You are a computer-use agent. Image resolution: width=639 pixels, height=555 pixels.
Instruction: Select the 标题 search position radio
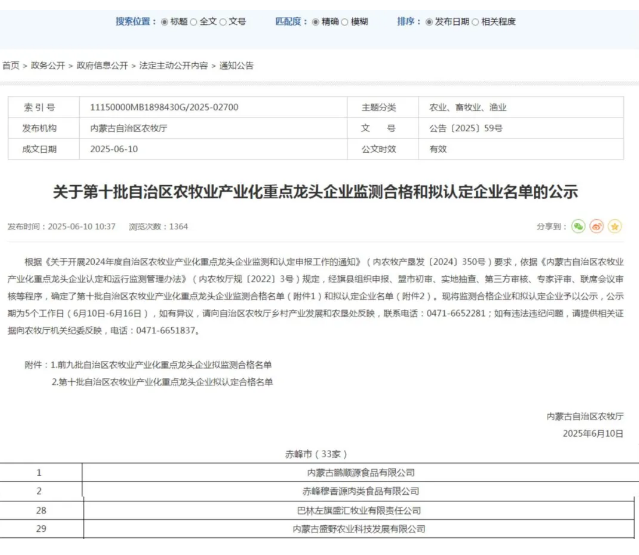(x=165, y=22)
